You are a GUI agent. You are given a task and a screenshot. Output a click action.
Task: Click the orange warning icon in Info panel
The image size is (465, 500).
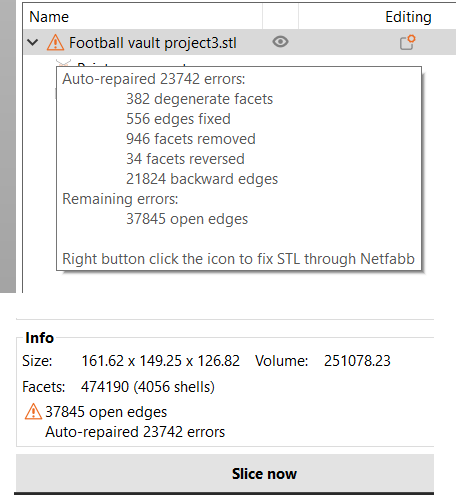[x=33, y=411]
